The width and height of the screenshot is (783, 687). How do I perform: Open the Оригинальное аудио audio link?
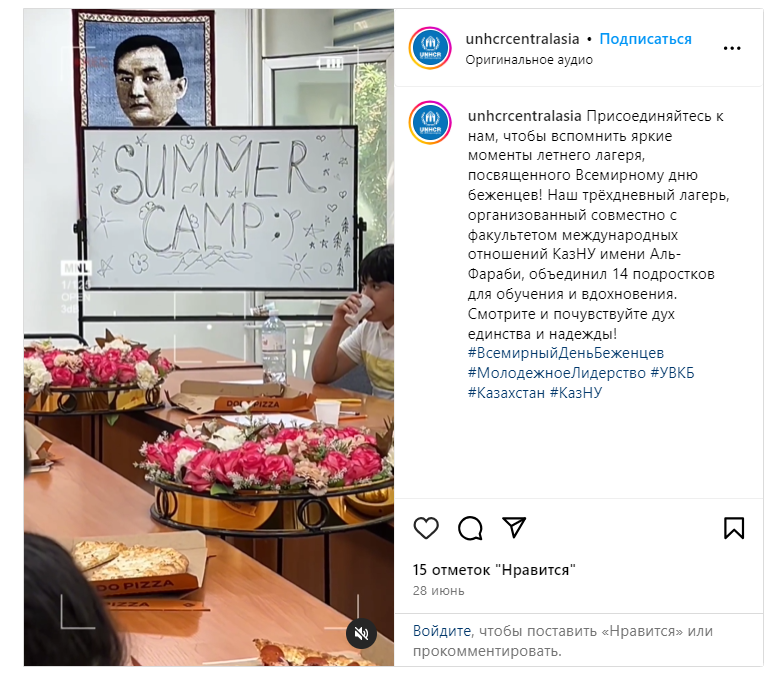(x=529, y=60)
